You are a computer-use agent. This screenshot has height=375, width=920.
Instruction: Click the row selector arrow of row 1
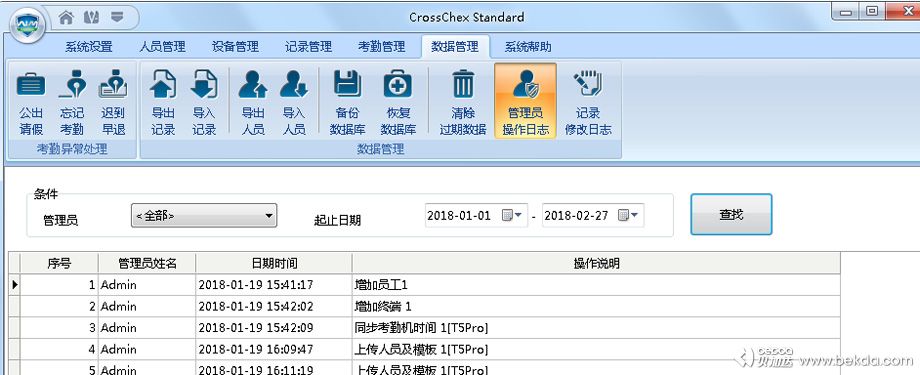(x=15, y=285)
